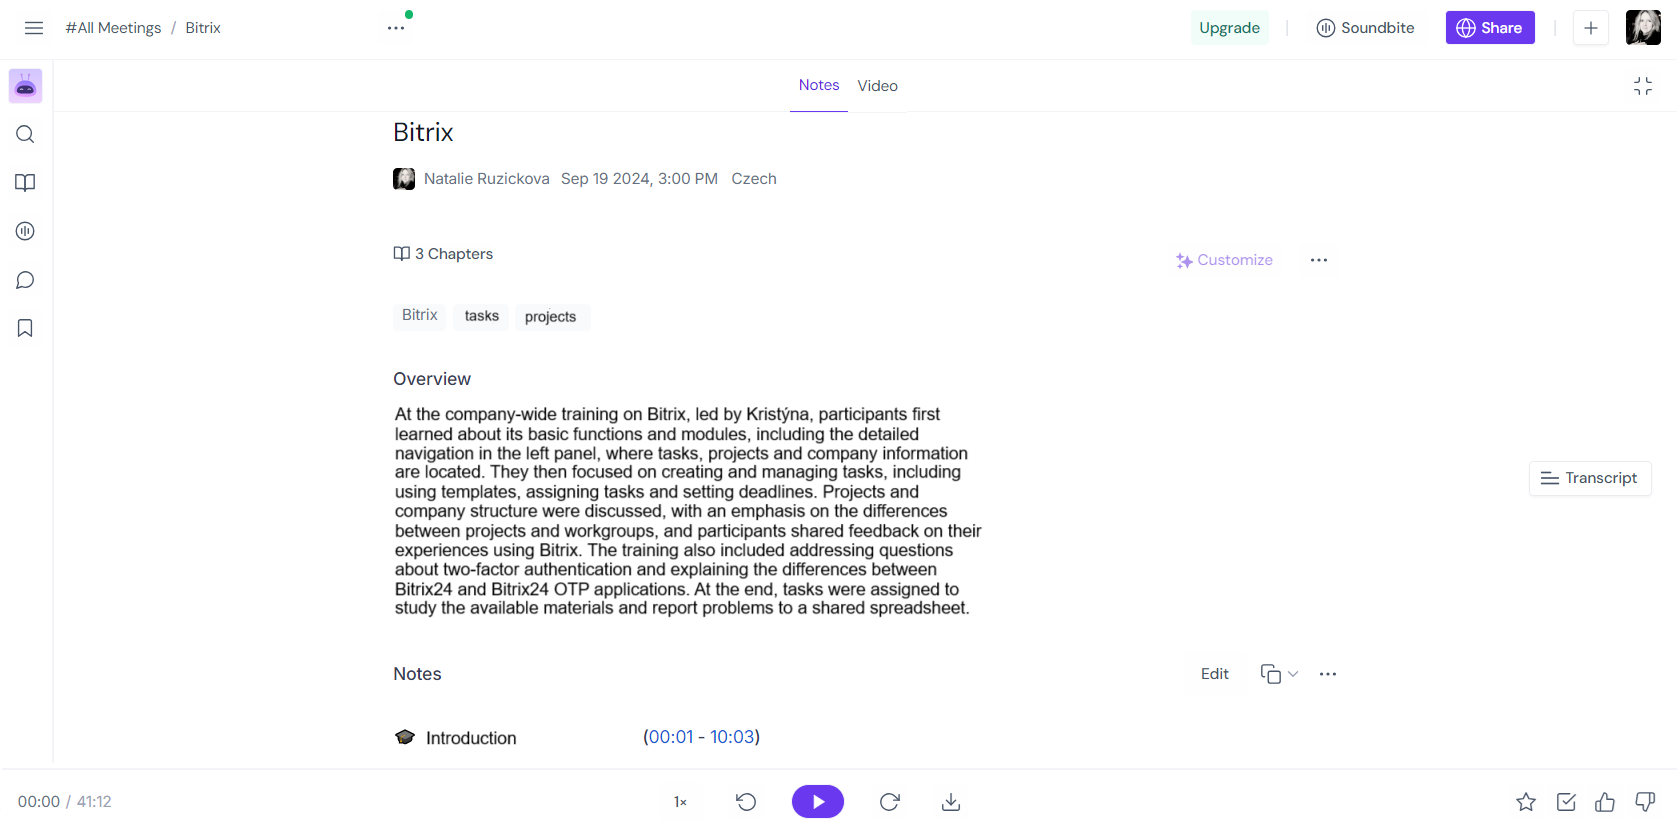The height and width of the screenshot is (840, 1677).
Task: Play the meeting recording
Action: tap(818, 802)
